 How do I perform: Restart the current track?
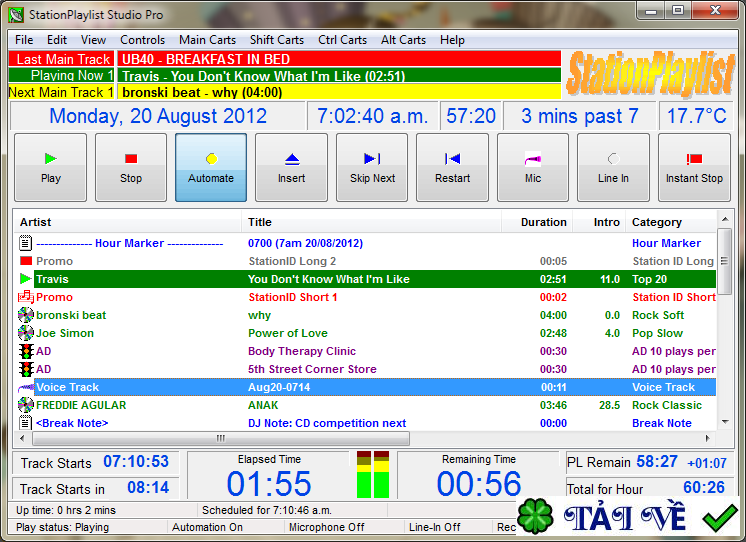(x=452, y=167)
